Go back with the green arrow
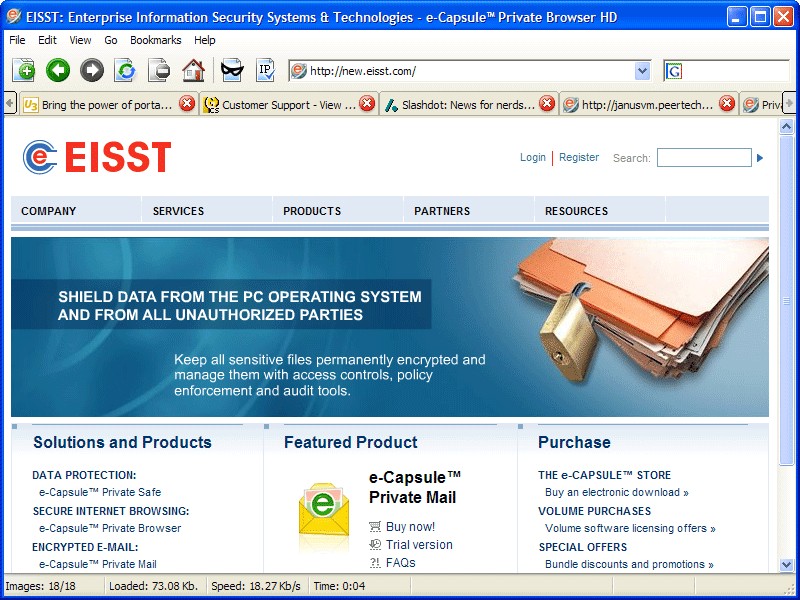 pyautogui.click(x=58, y=70)
